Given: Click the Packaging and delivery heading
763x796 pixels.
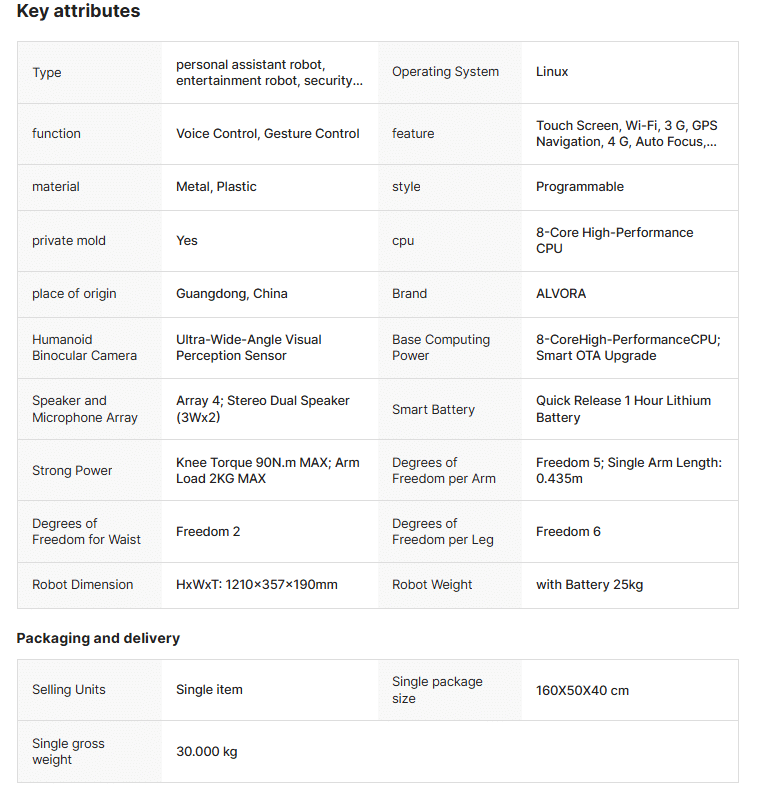Looking at the screenshot, I should pyautogui.click(x=98, y=638).
